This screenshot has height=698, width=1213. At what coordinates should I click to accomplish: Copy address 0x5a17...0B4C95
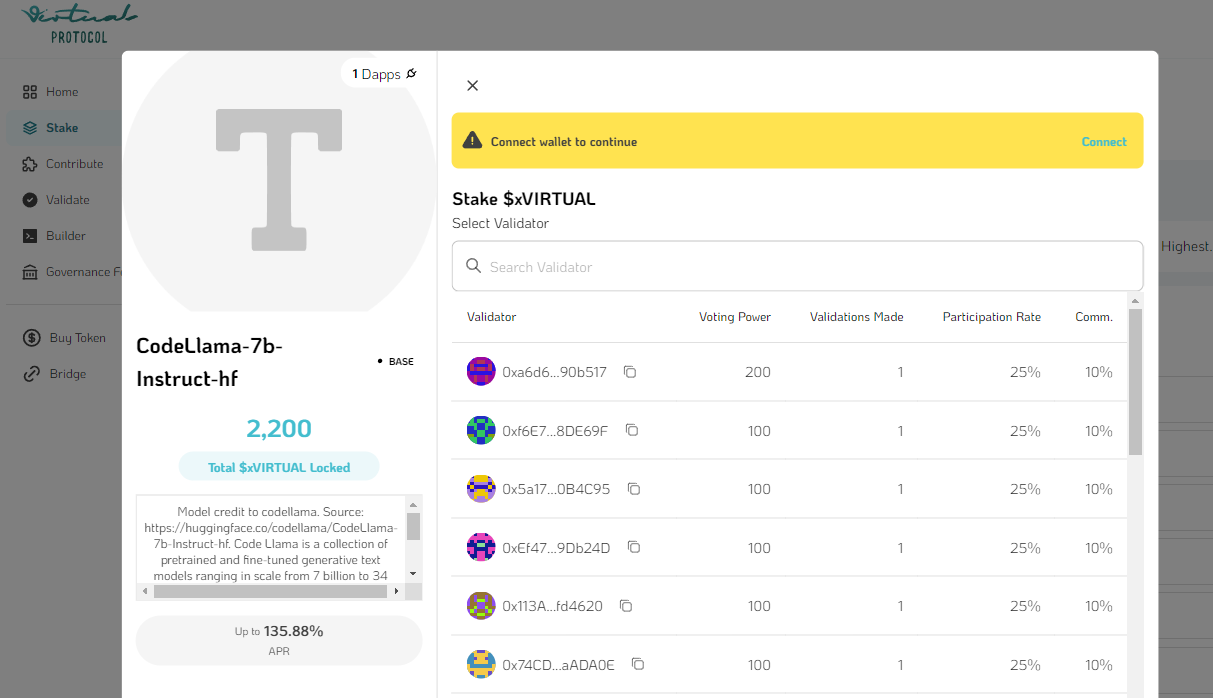click(x=633, y=489)
